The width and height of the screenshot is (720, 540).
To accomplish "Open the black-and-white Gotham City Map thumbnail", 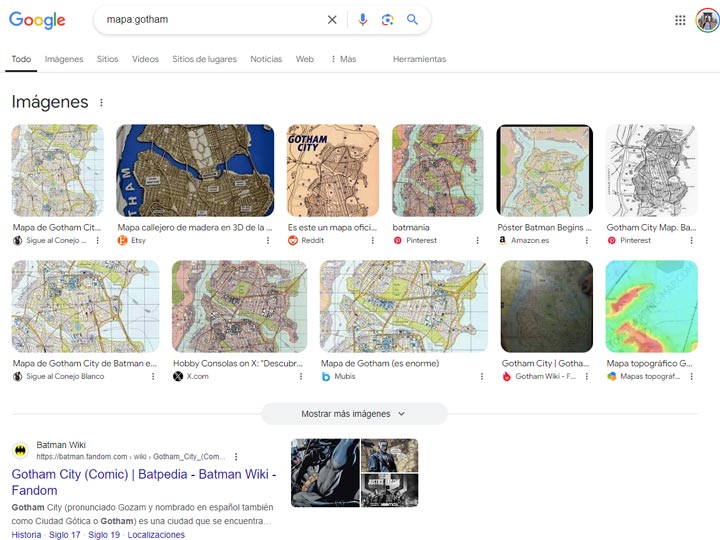I will [652, 170].
